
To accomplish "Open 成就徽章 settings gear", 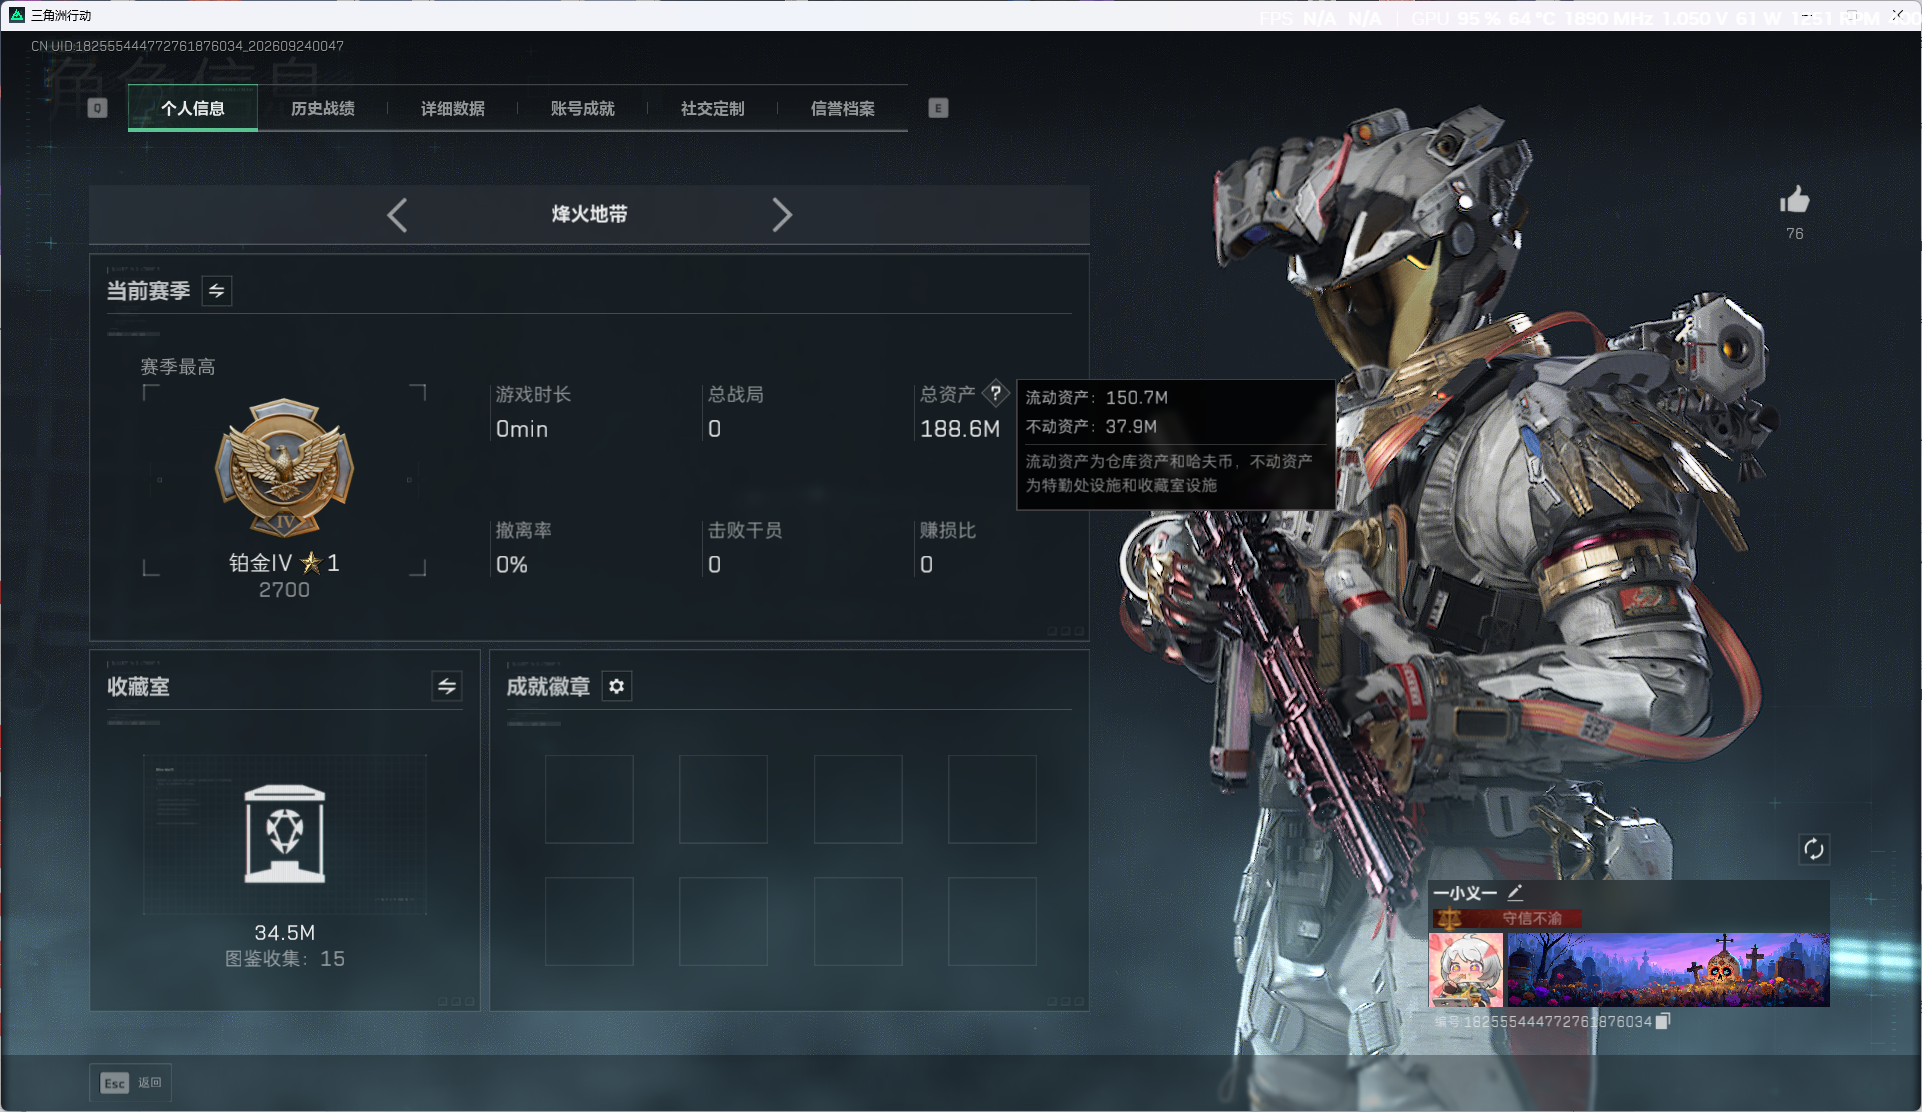I will click(x=617, y=686).
